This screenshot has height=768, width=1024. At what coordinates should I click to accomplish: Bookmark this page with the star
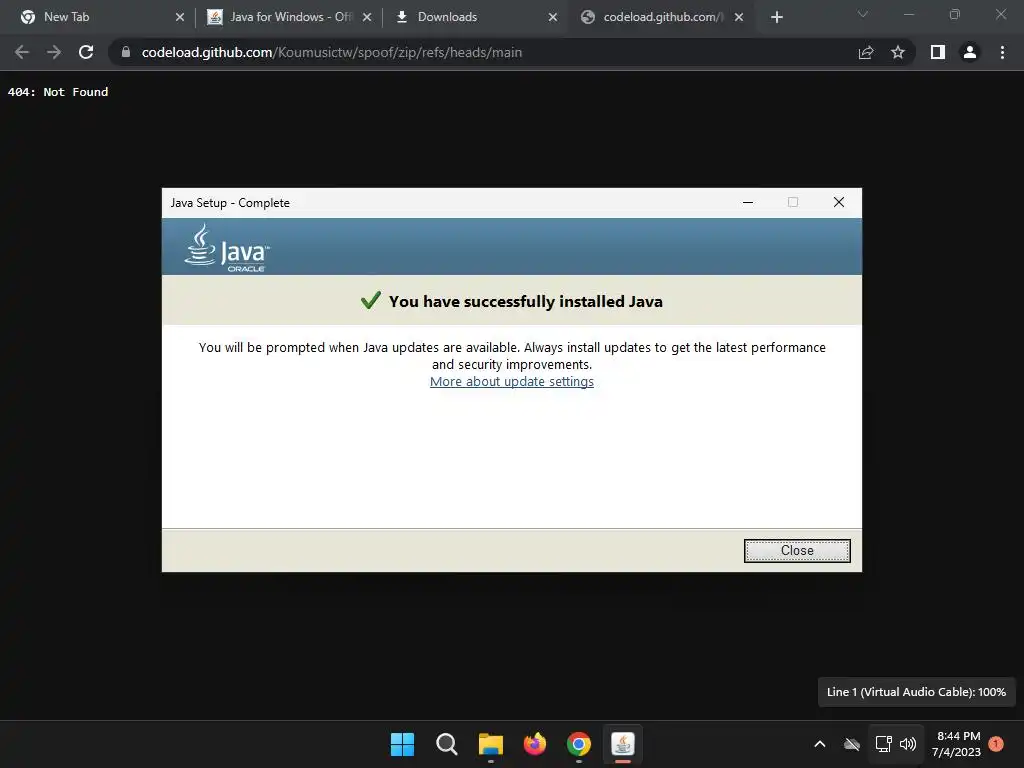pos(898,52)
